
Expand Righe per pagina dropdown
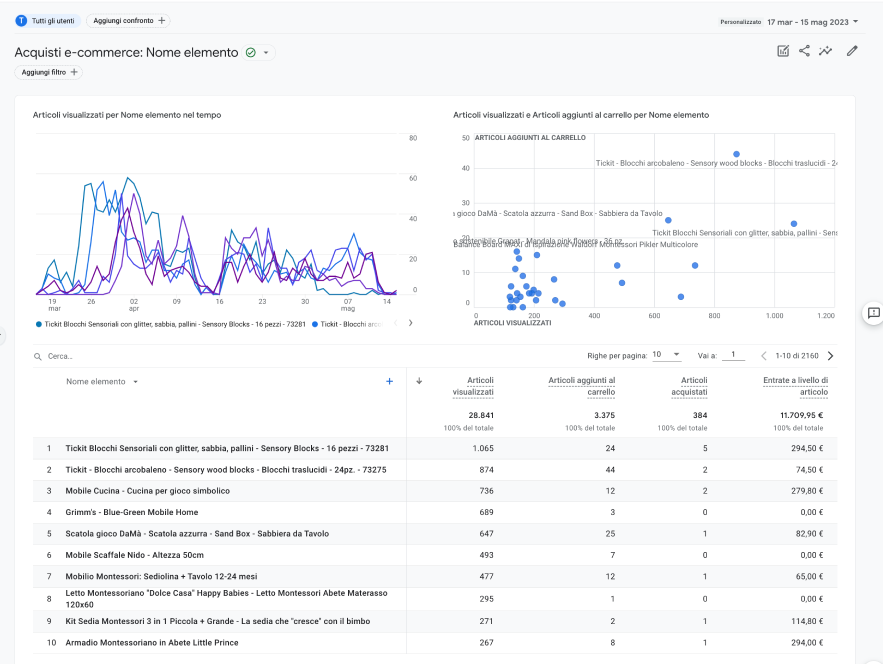click(x=666, y=355)
